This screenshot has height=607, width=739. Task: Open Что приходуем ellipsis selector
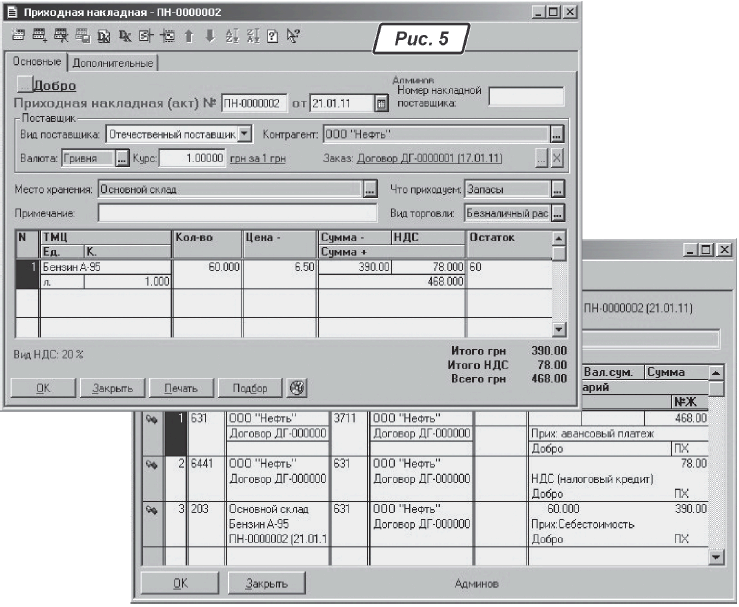[558, 188]
